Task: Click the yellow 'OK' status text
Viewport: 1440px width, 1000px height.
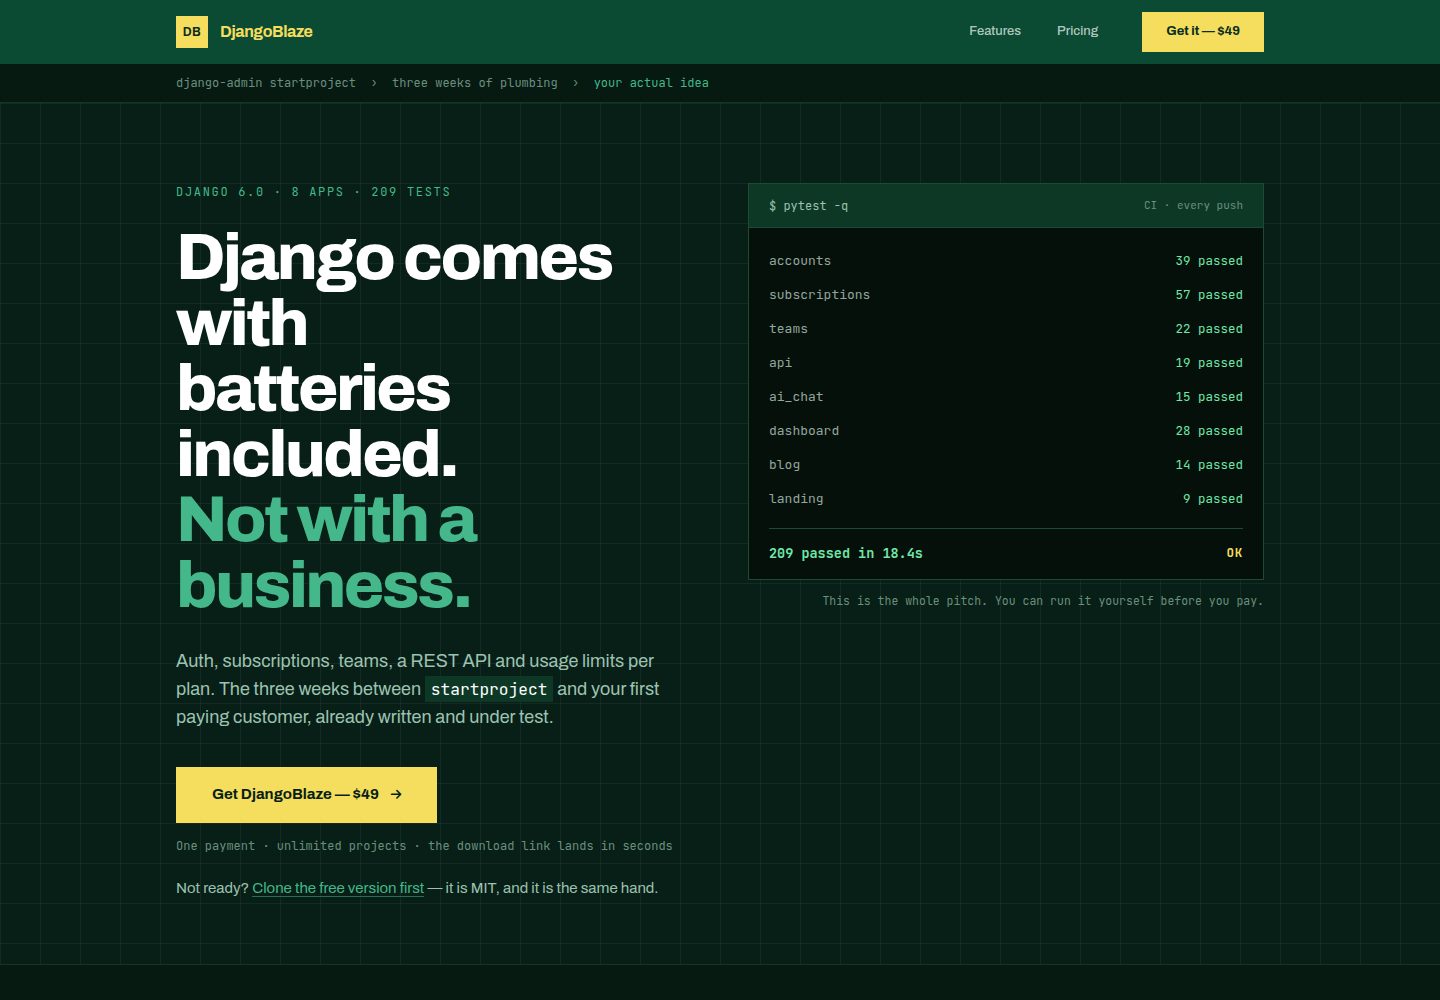Action: (x=1235, y=553)
